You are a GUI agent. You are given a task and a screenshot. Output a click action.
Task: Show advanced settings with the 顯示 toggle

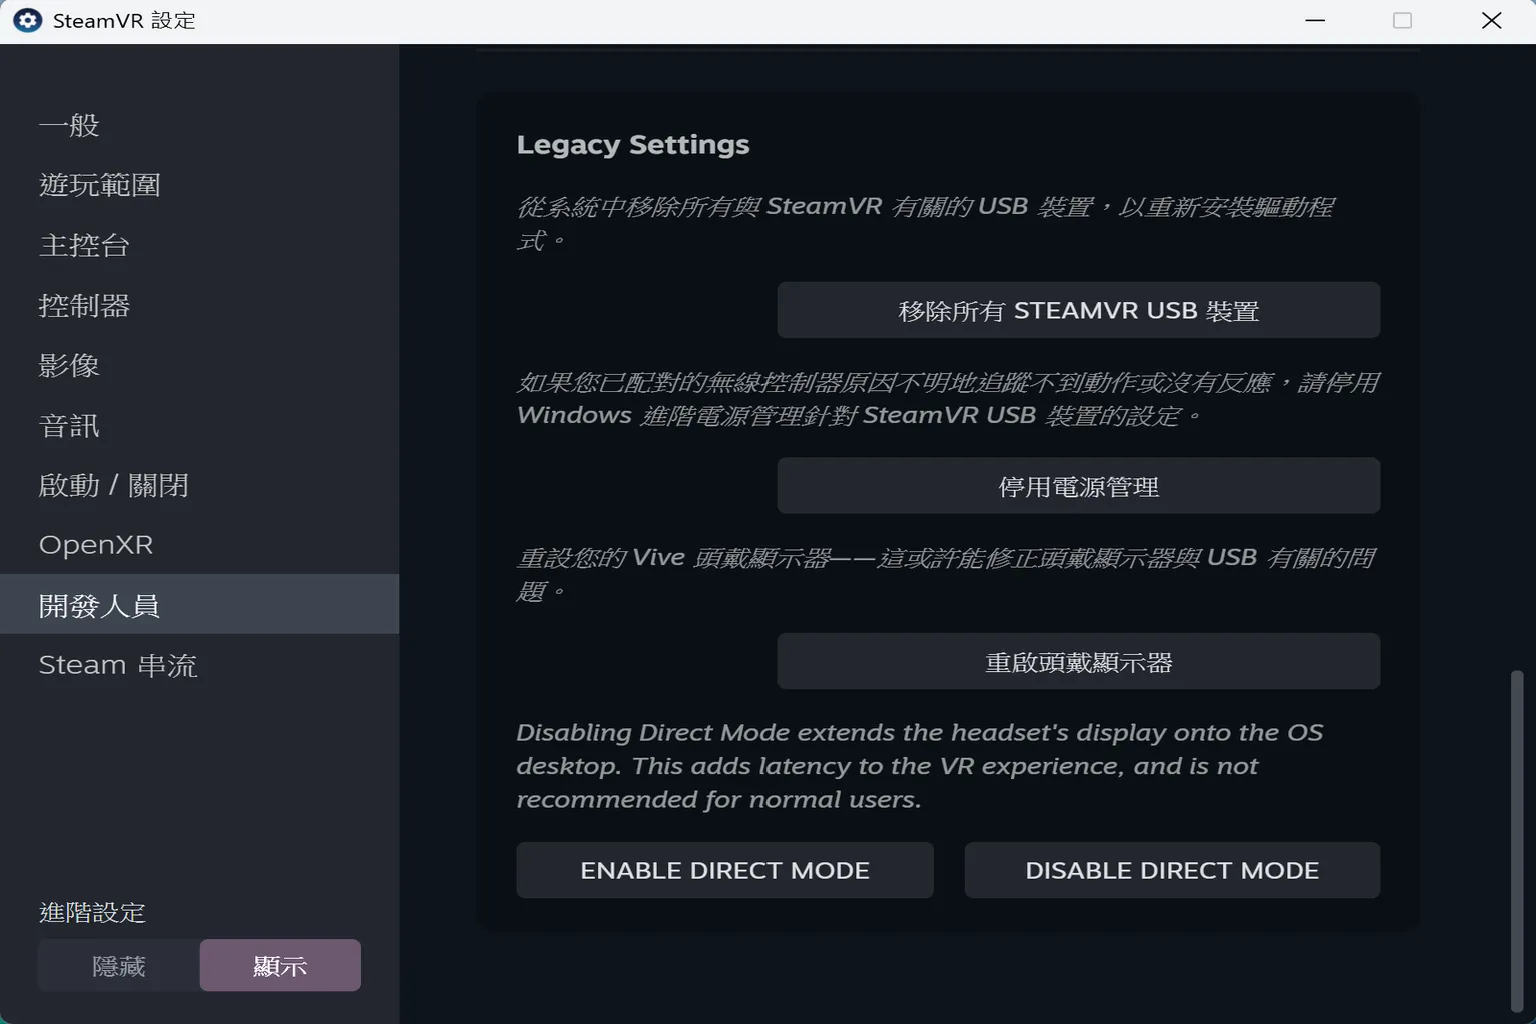280,965
